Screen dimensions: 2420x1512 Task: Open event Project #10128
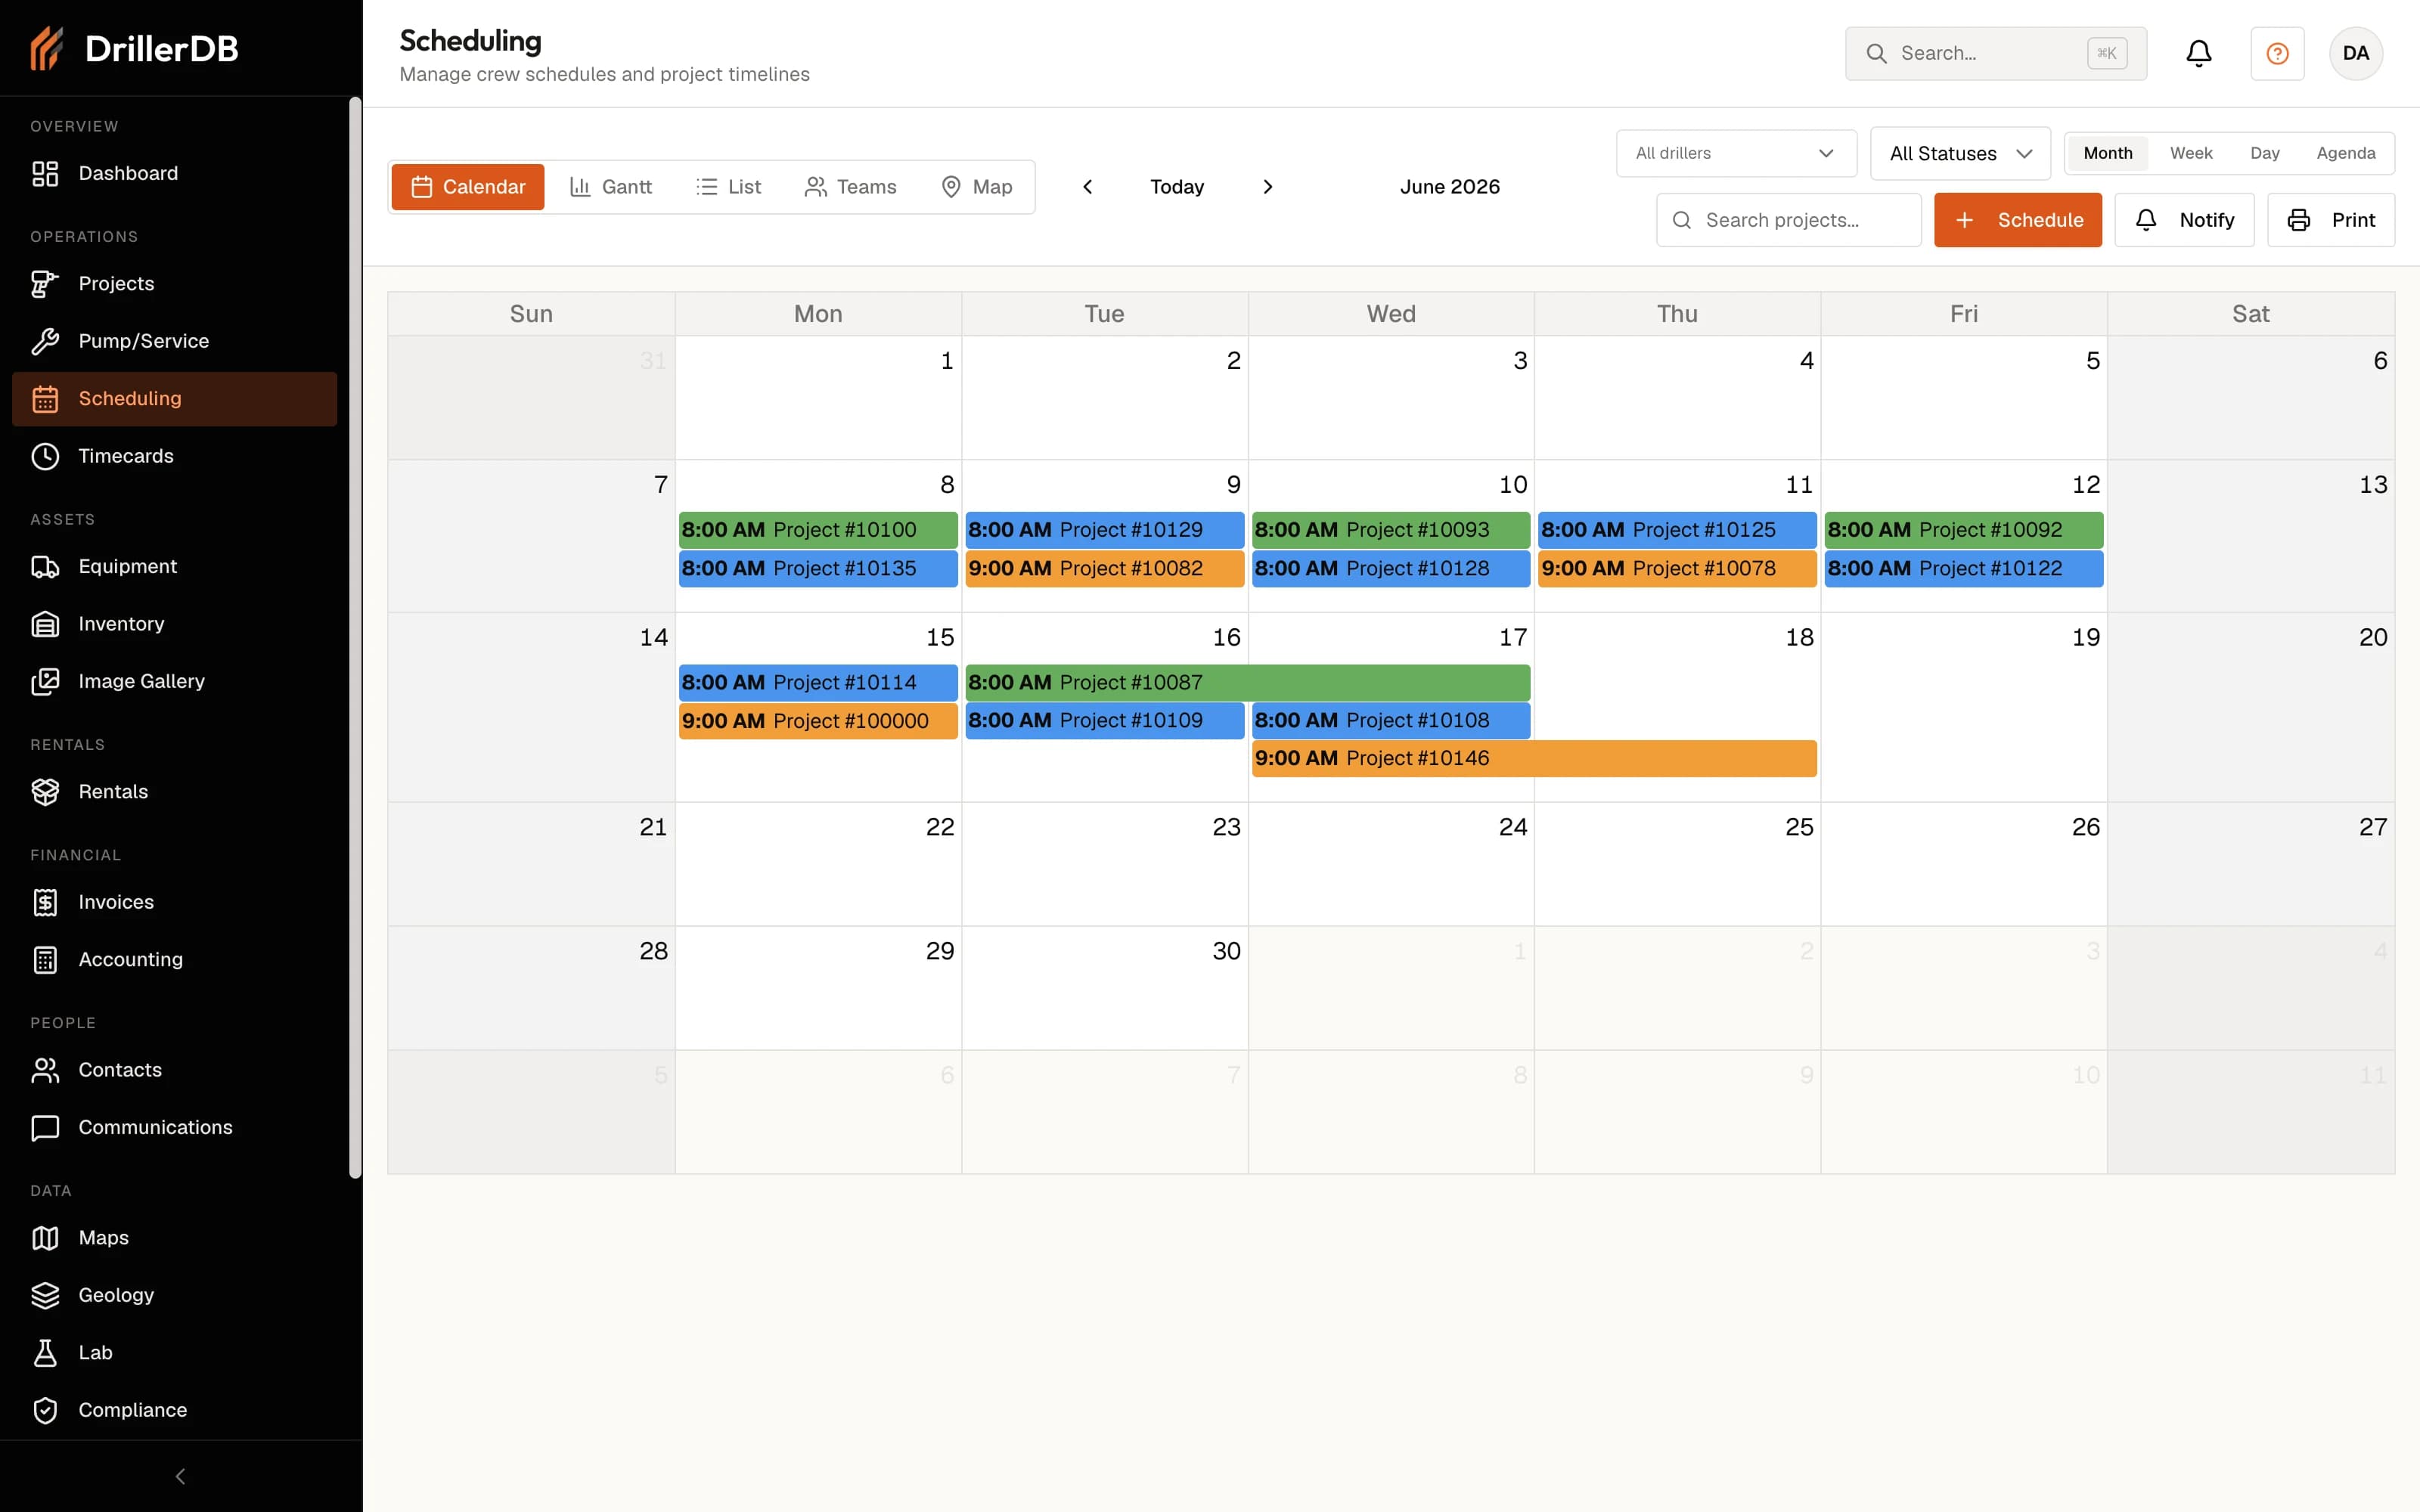[x=1391, y=568]
